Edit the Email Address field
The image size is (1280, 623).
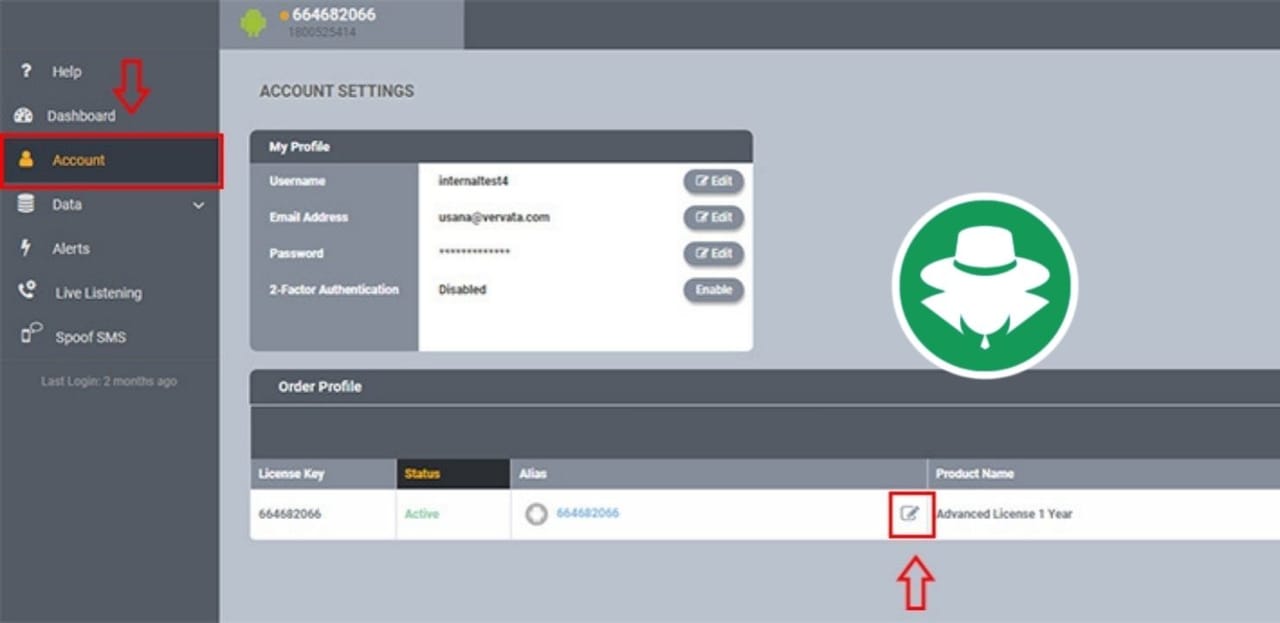pyautogui.click(x=713, y=218)
